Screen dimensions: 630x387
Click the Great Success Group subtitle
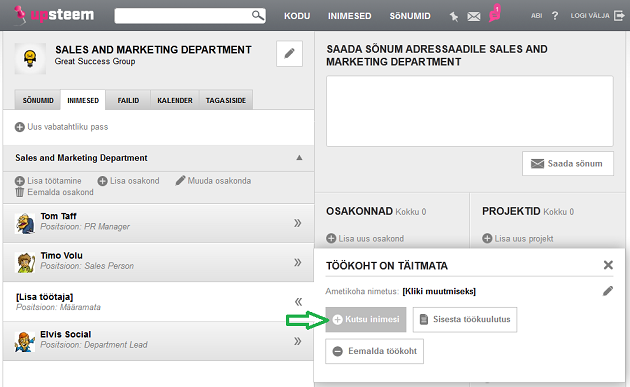[95, 61]
